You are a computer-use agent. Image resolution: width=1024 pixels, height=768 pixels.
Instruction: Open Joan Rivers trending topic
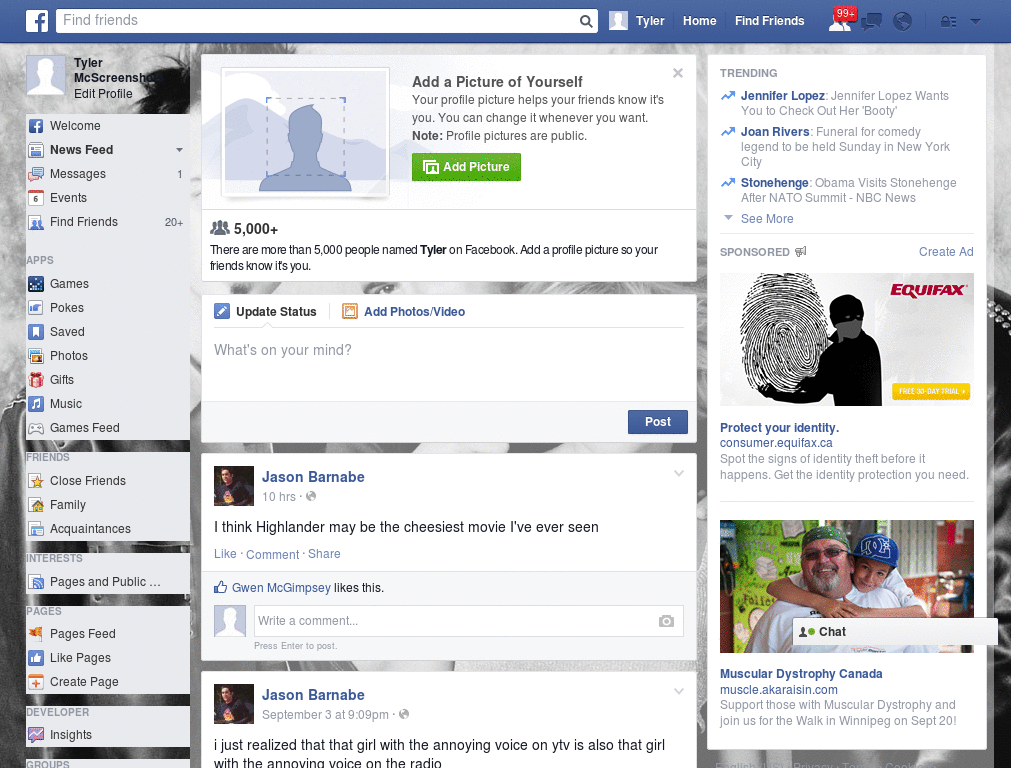[x=775, y=132]
